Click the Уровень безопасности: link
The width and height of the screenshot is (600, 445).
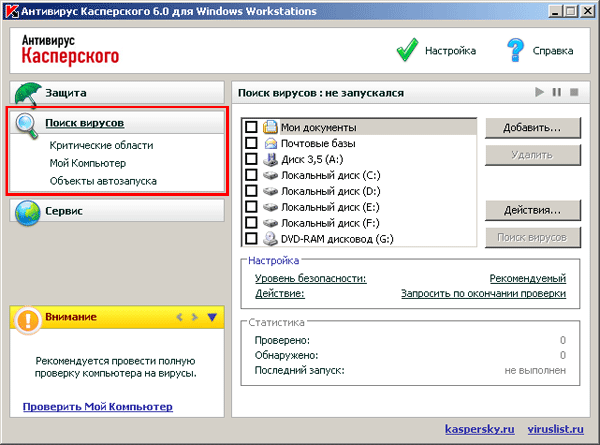pyautogui.click(x=311, y=279)
